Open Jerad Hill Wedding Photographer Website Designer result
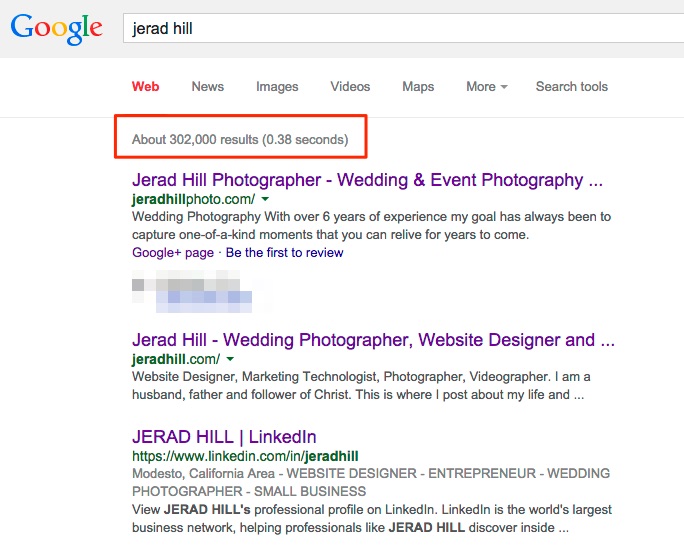684x545 pixels. [x=373, y=340]
